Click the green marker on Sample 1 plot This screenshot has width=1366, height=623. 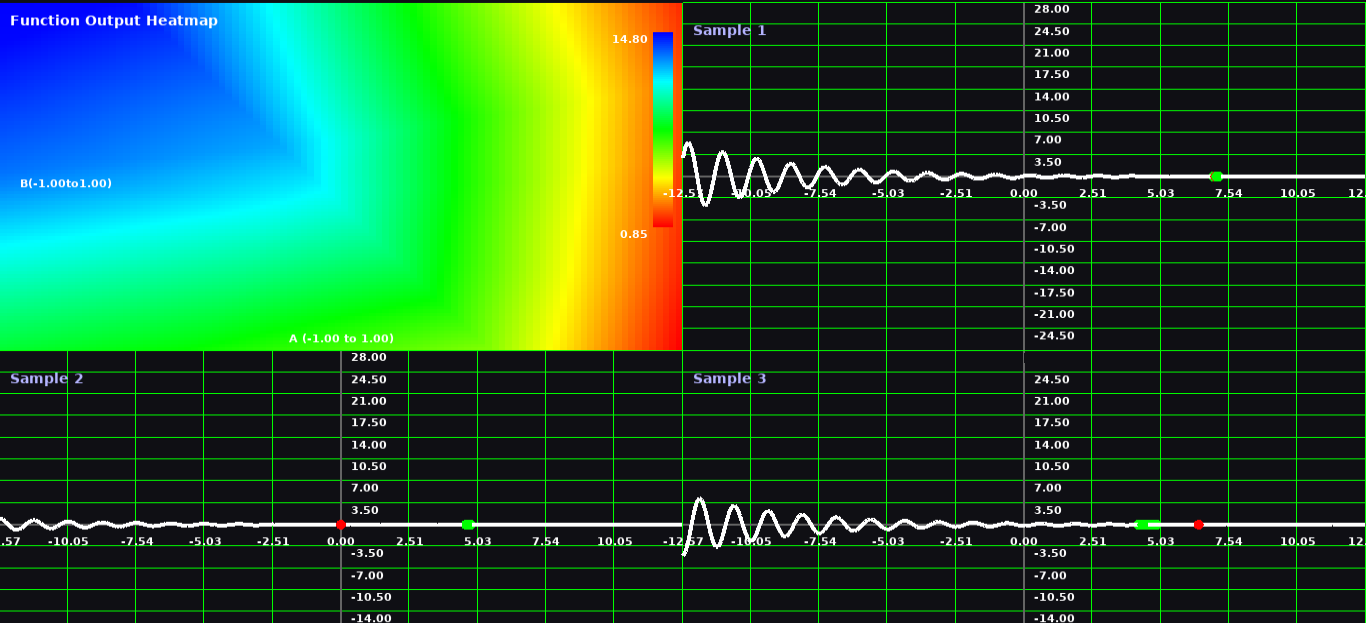tap(1216, 176)
